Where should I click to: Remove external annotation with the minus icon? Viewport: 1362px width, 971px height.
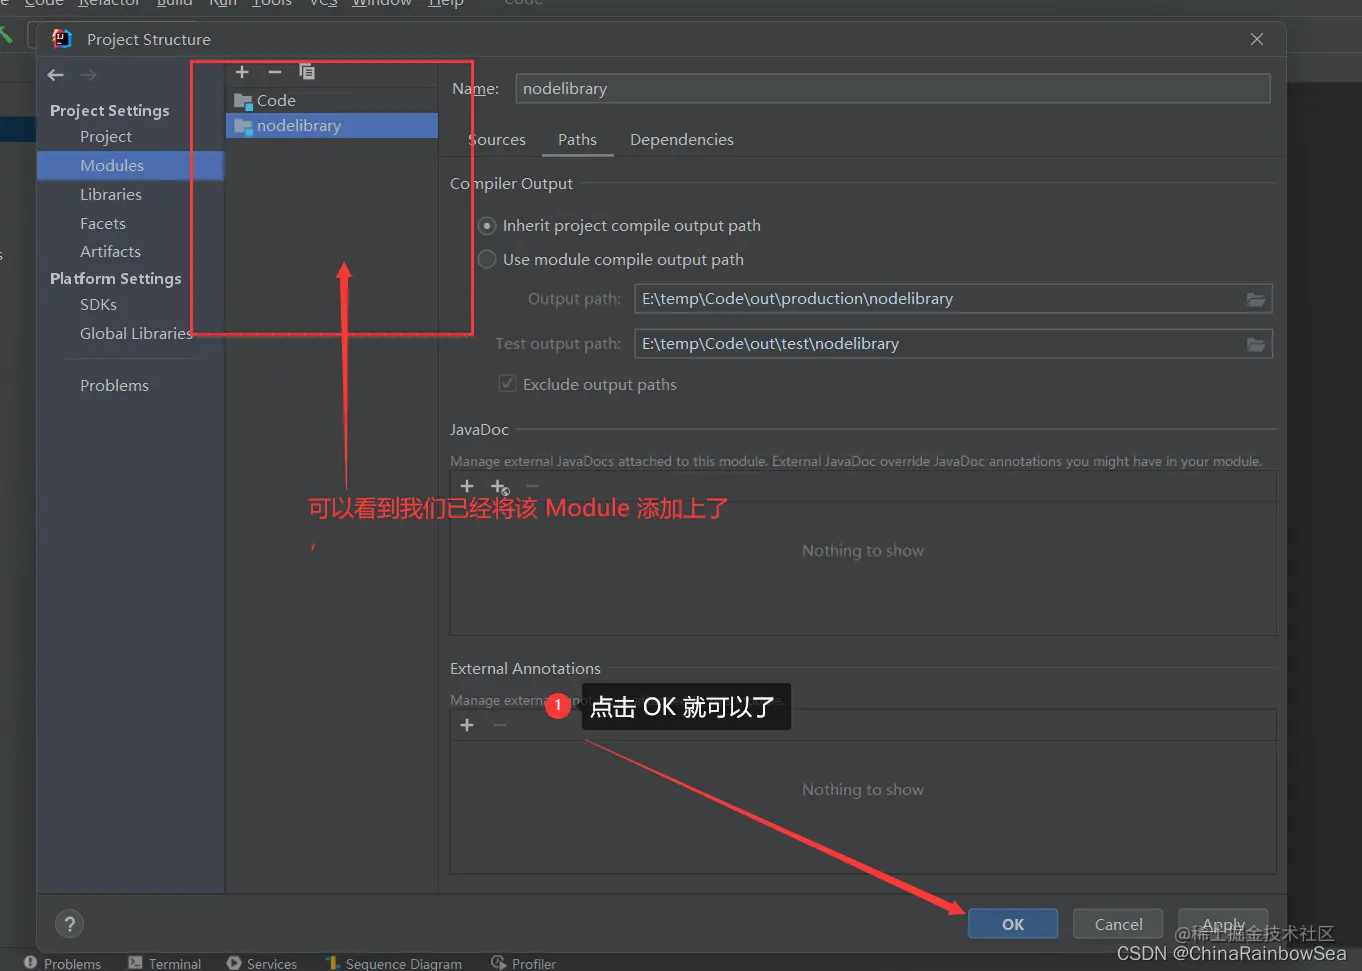pyautogui.click(x=500, y=725)
